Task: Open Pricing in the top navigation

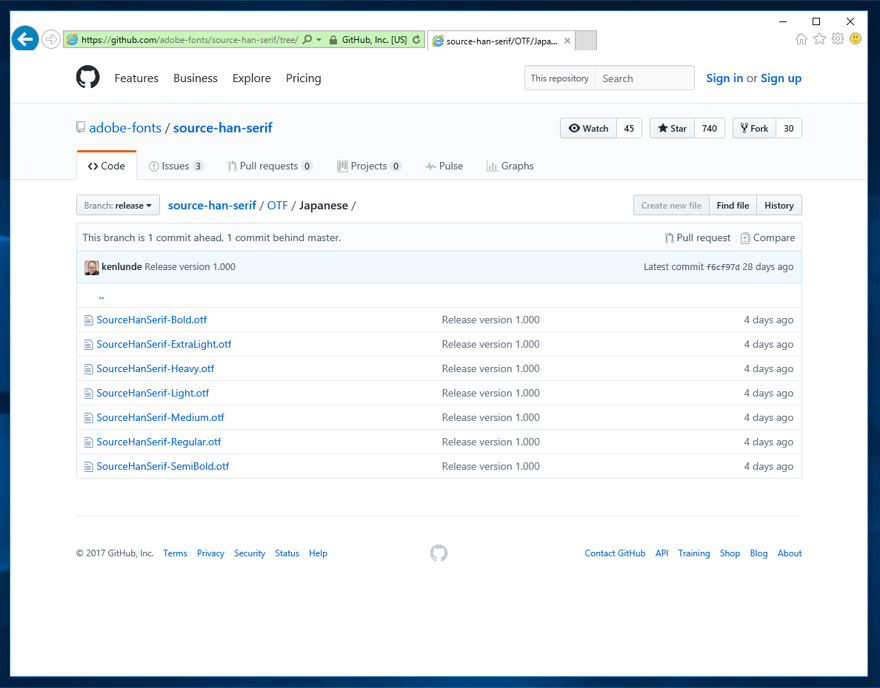Action: pyautogui.click(x=304, y=78)
